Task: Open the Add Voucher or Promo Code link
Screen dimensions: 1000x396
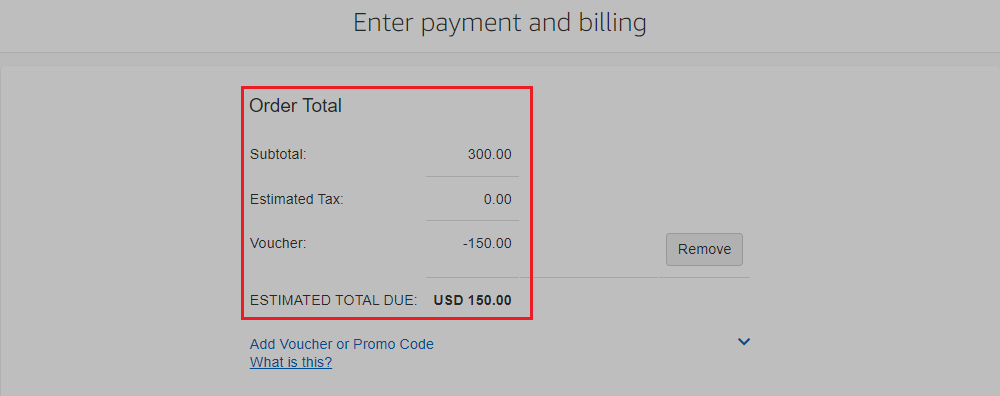Action: click(341, 344)
